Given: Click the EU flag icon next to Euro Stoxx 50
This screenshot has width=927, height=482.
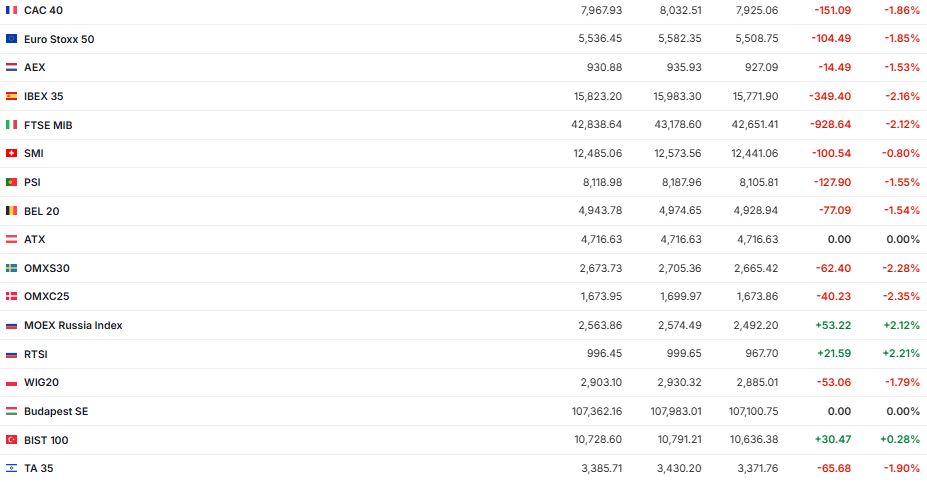Looking at the screenshot, I should pos(11,39).
